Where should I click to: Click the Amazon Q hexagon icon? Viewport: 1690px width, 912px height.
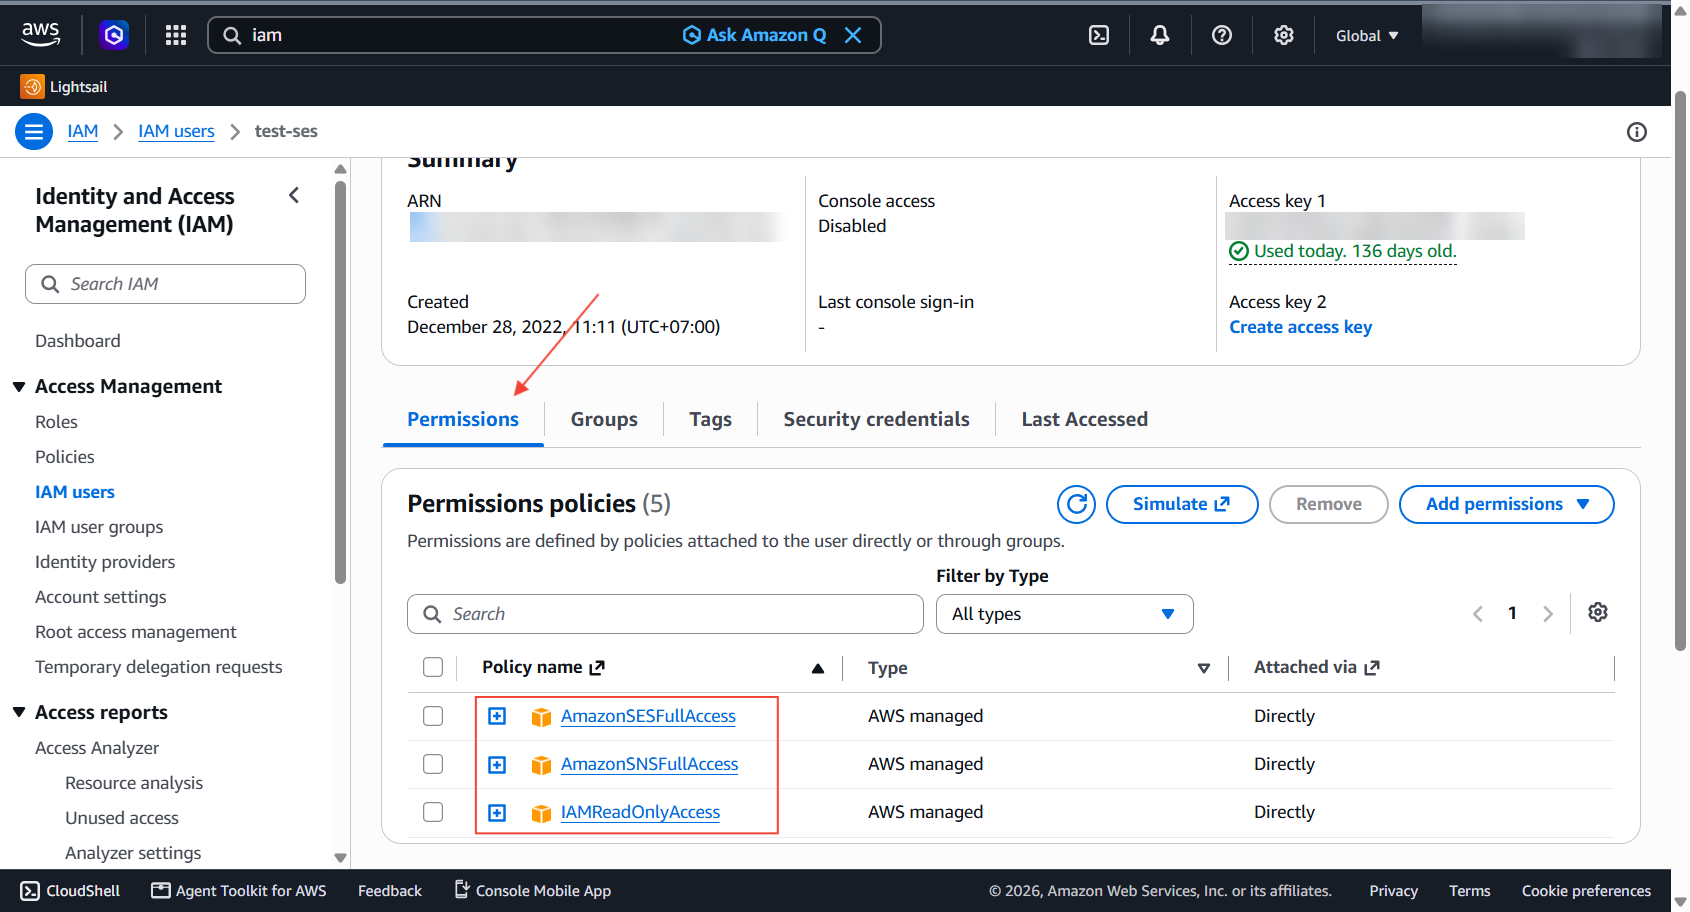point(114,35)
